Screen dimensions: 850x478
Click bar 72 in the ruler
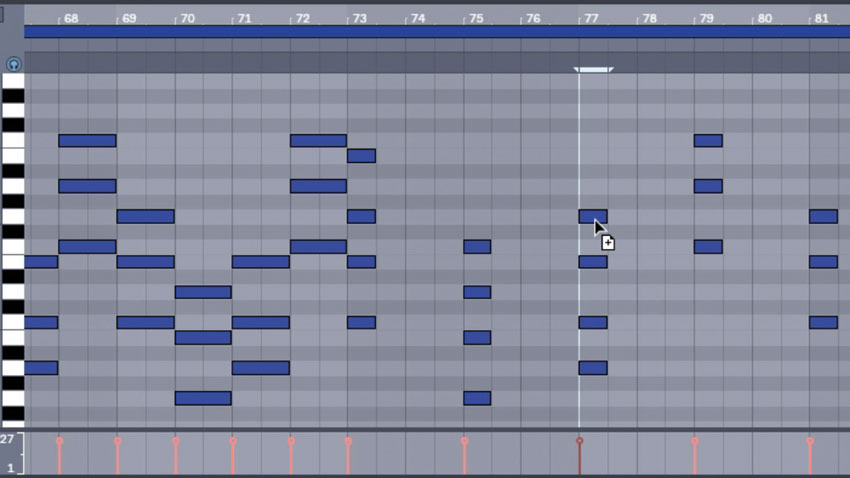tap(302, 18)
